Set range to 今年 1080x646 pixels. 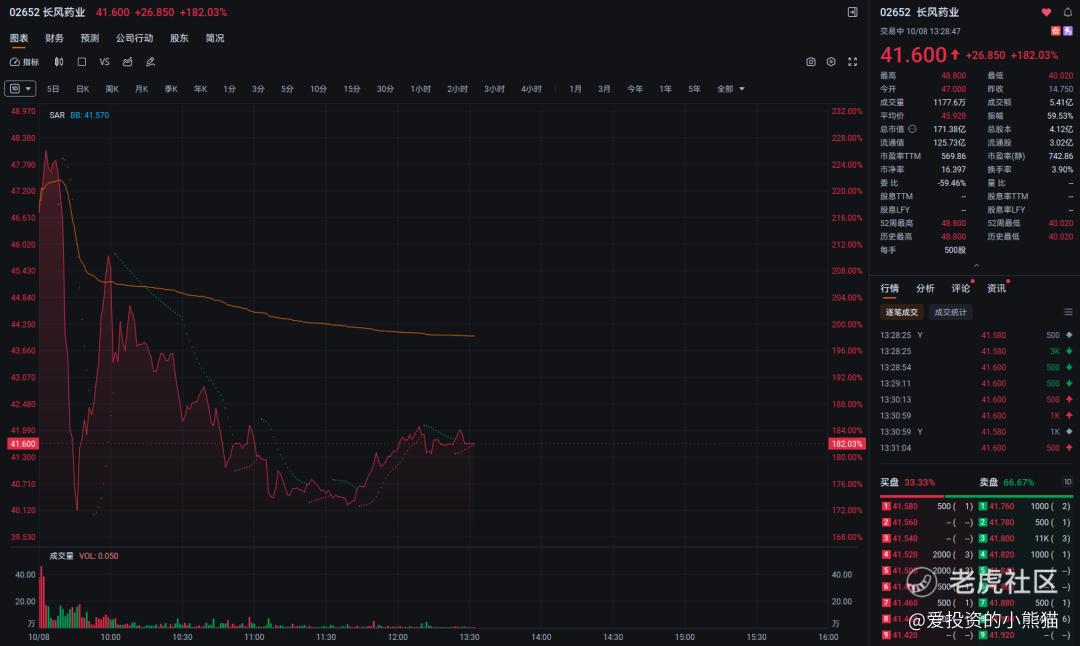(x=635, y=89)
